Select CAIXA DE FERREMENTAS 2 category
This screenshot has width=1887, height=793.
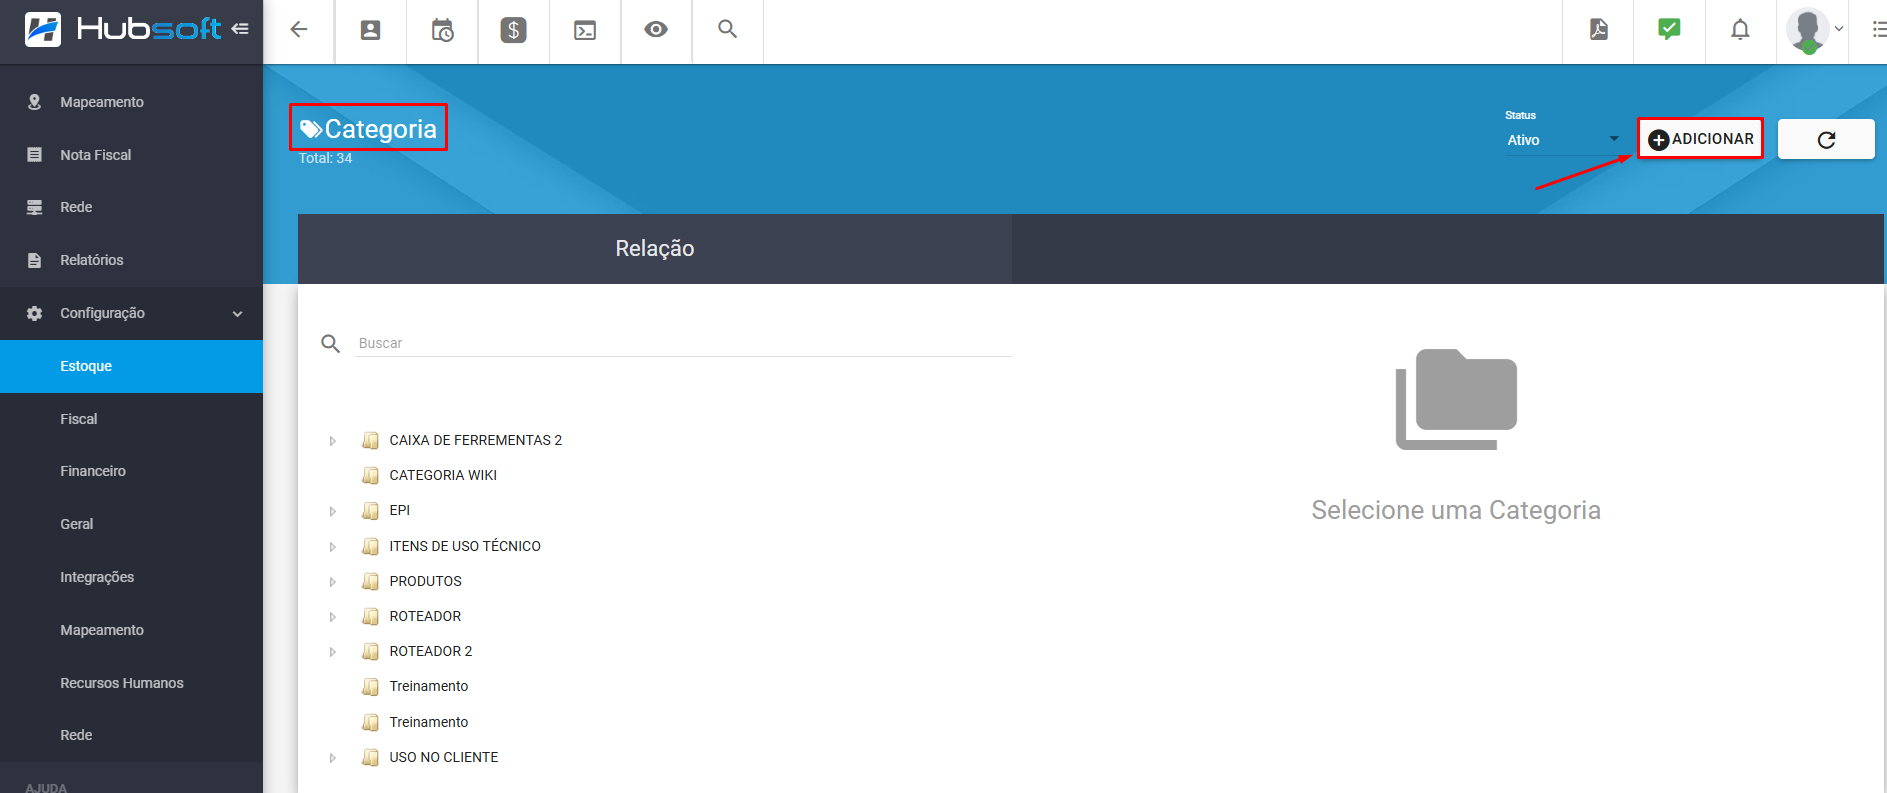[x=476, y=440]
